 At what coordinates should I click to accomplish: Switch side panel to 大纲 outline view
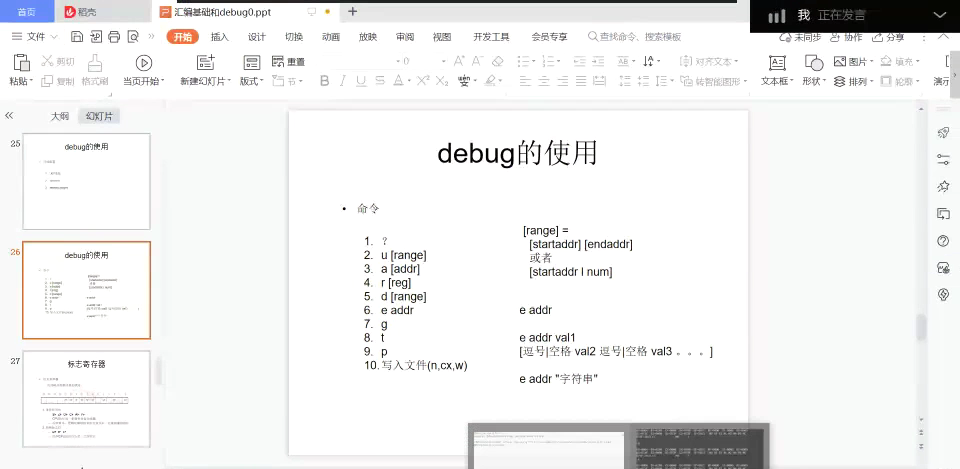(x=60, y=116)
